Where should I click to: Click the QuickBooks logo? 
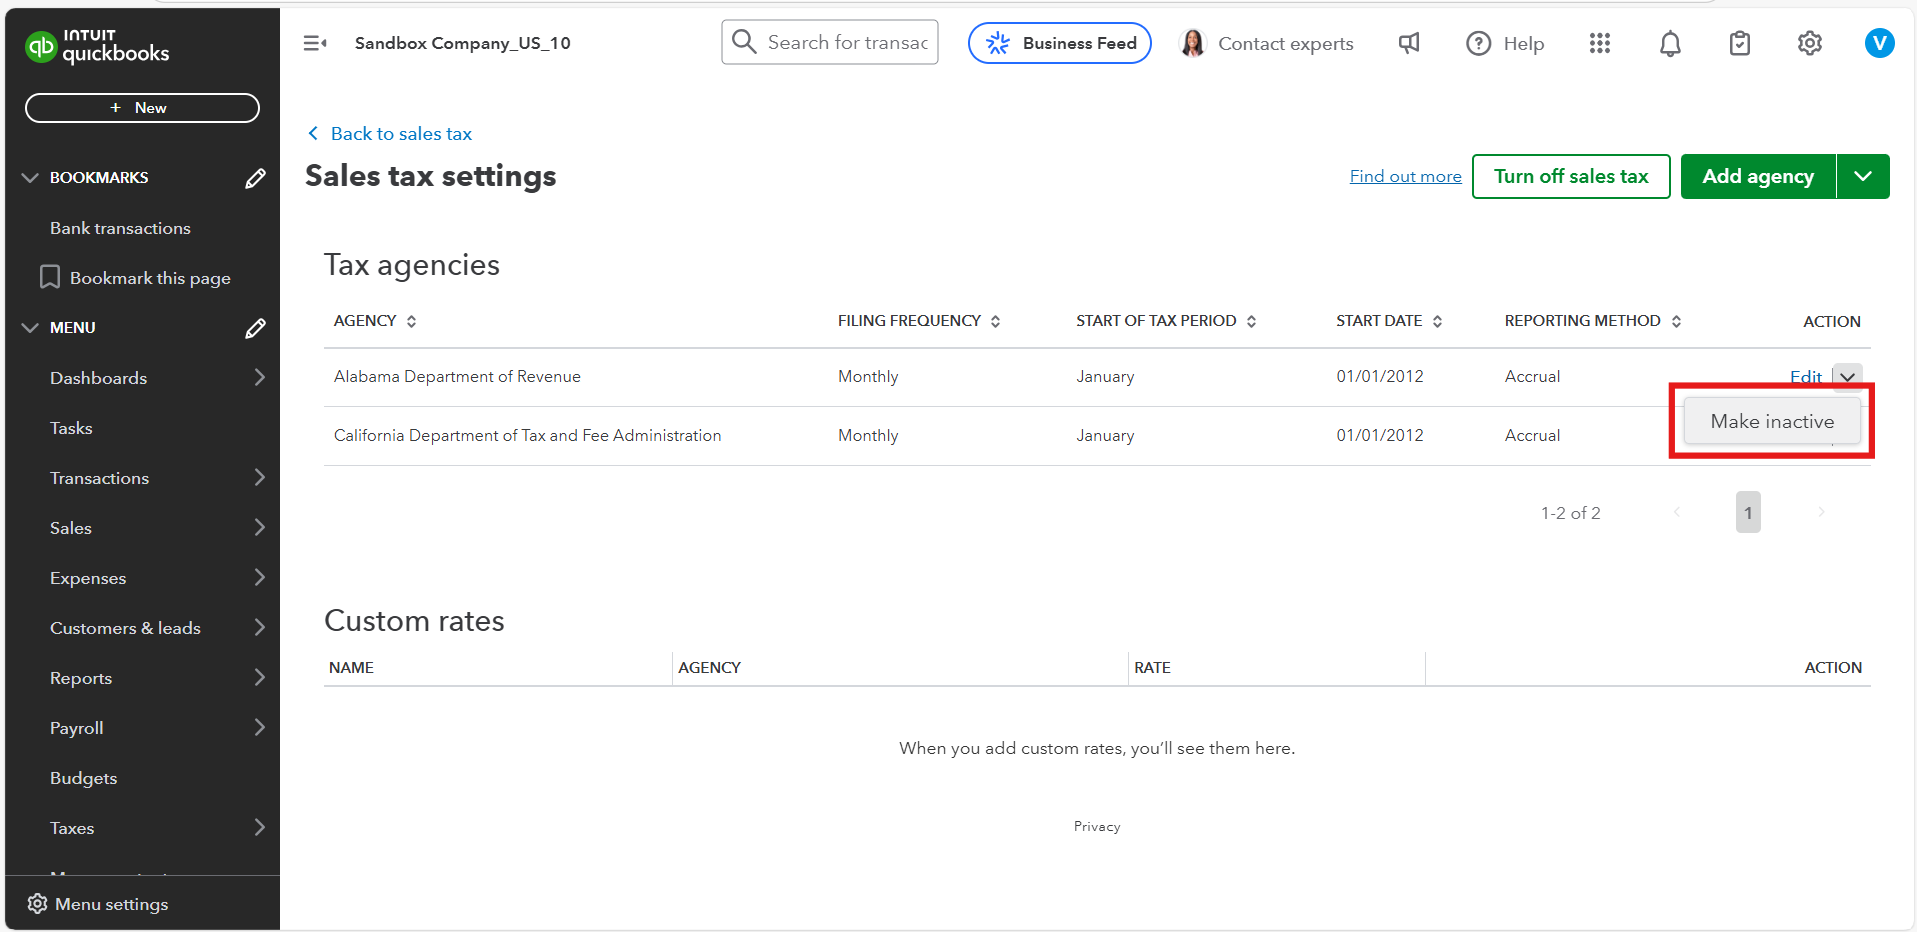pyautogui.click(x=97, y=46)
